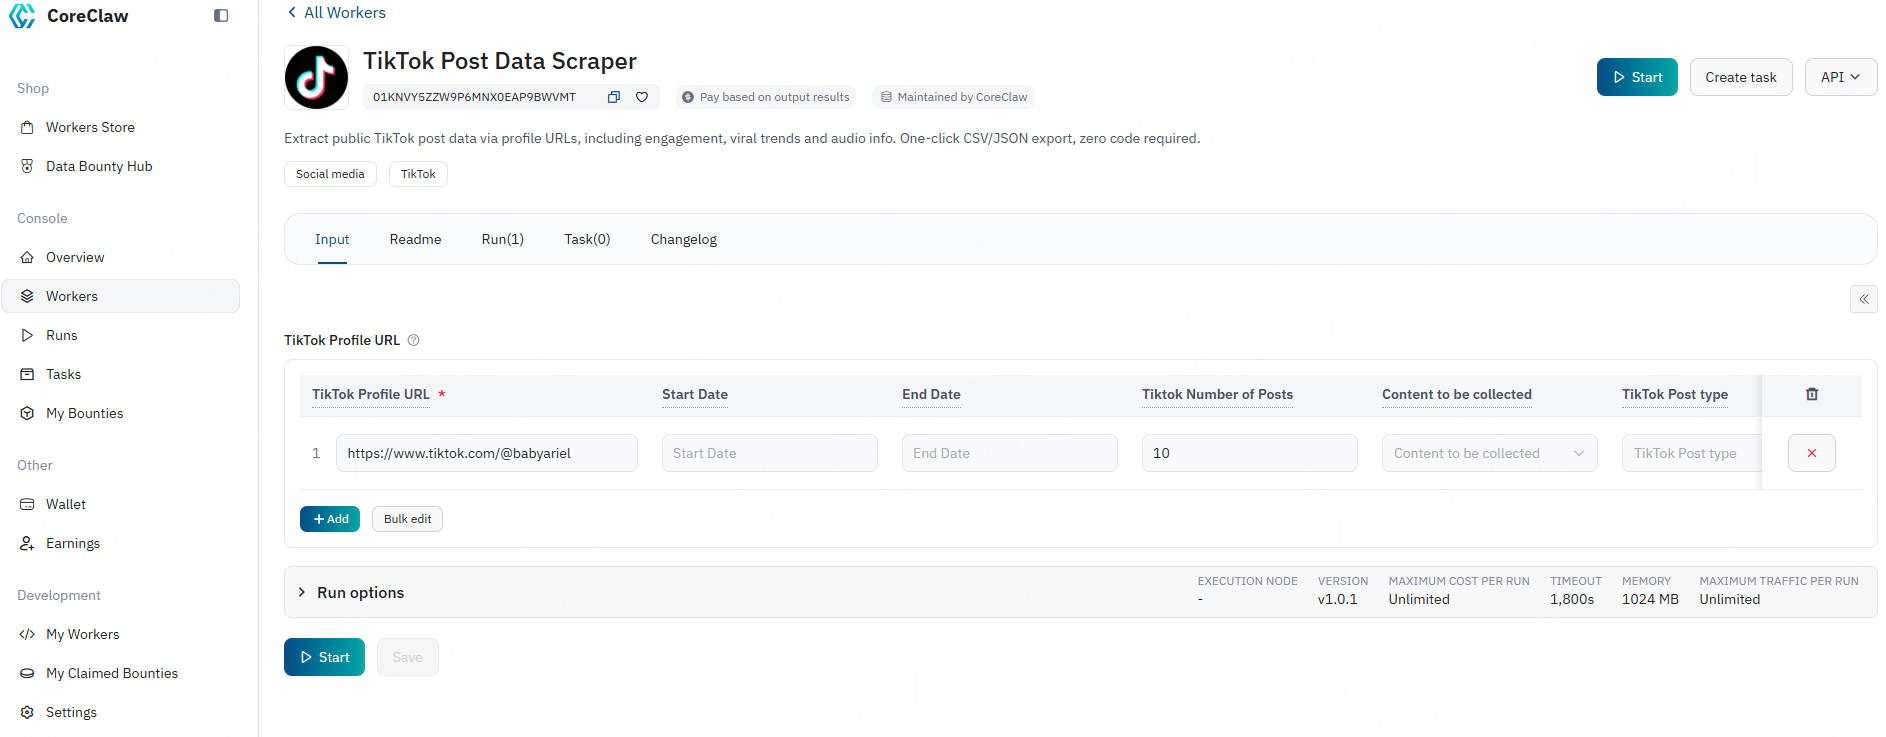Copy the worker ID to clipboard

(x=614, y=97)
